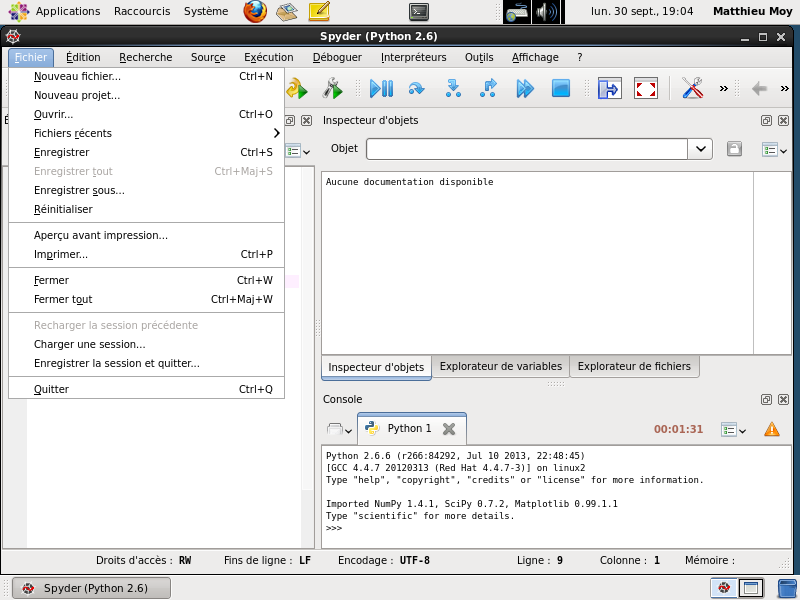Image resolution: width=800 pixels, height=600 pixels.
Task: Click the step into debug icon
Action: pos(453,89)
